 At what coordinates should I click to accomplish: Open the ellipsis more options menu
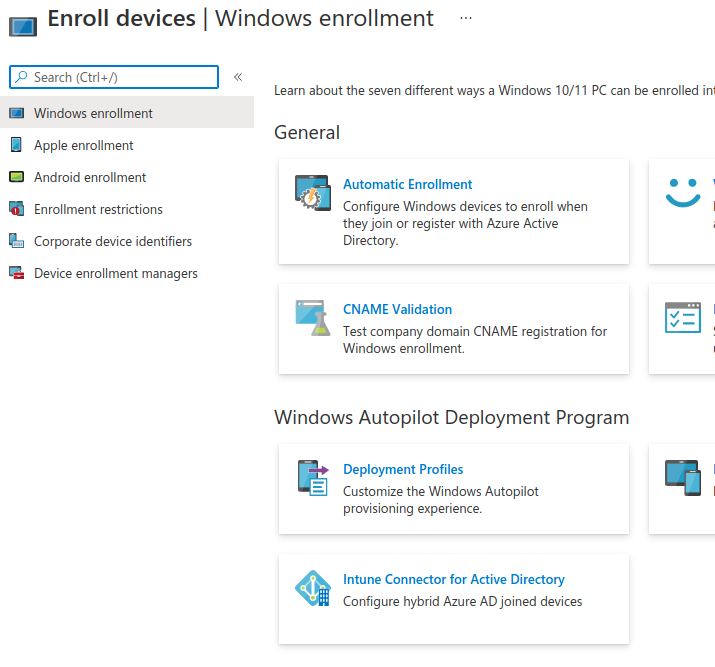(466, 18)
